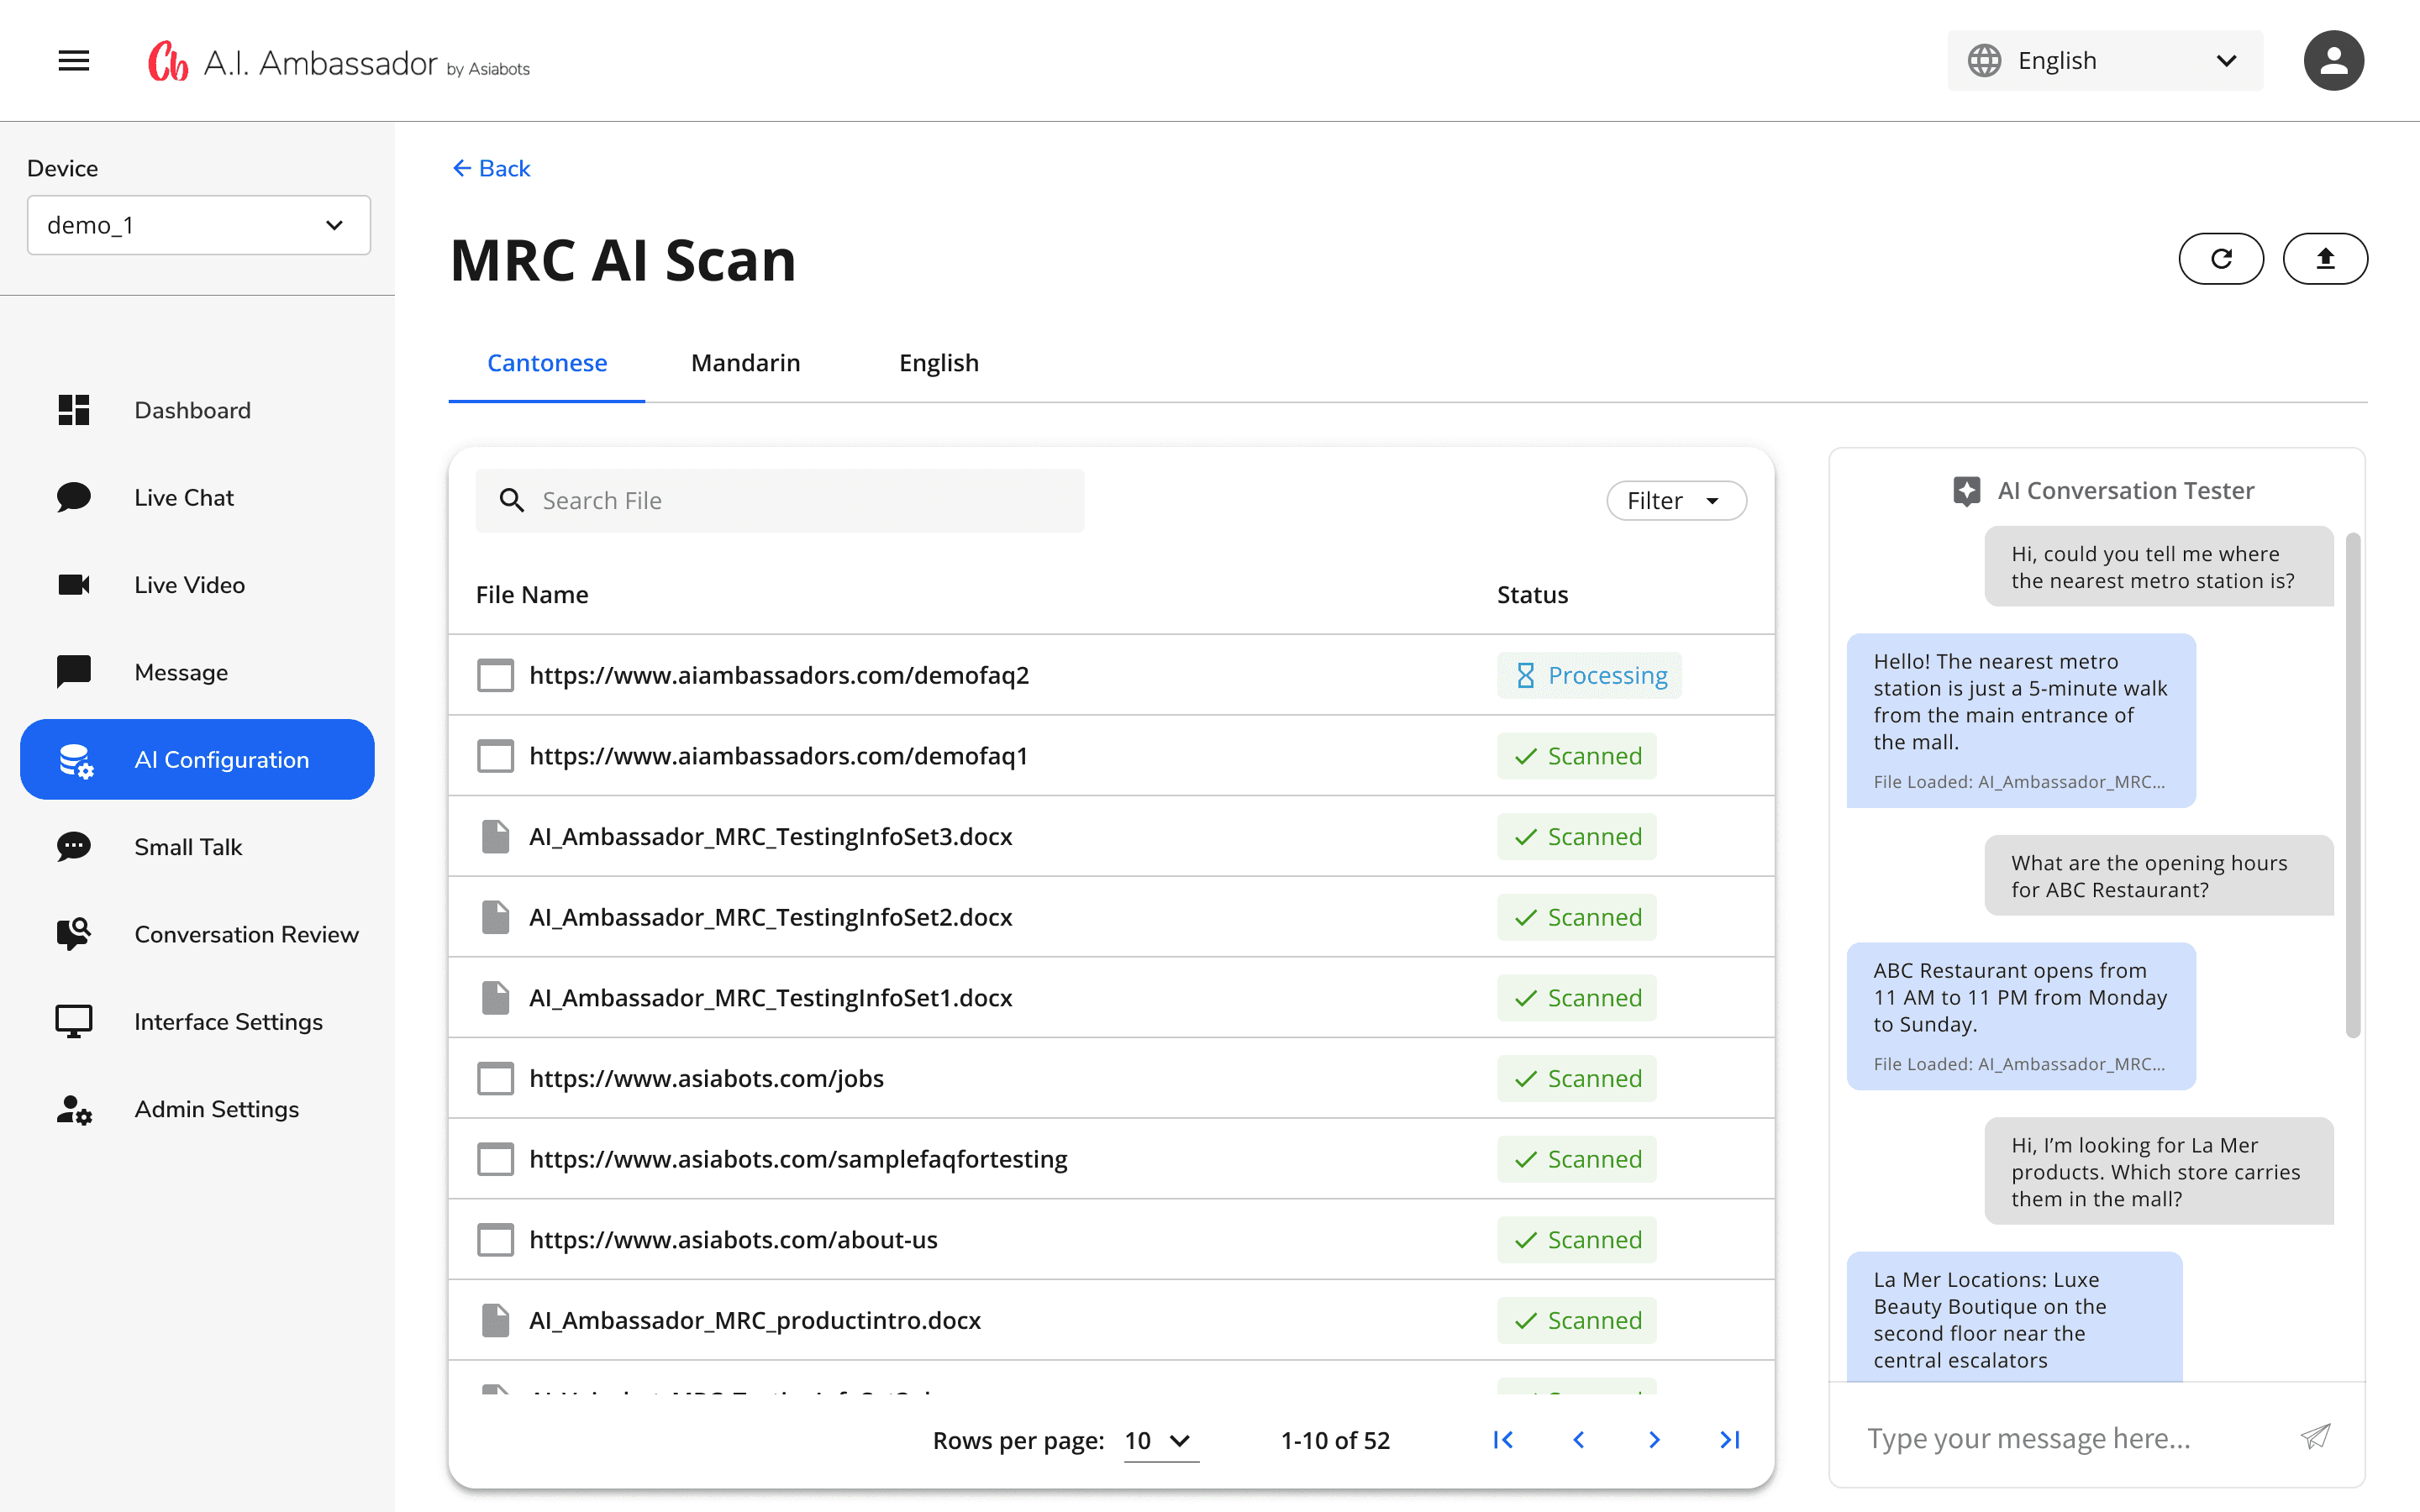Tick the checkbox for demofaq1 URL
This screenshot has width=2420, height=1512.
point(495,756)
